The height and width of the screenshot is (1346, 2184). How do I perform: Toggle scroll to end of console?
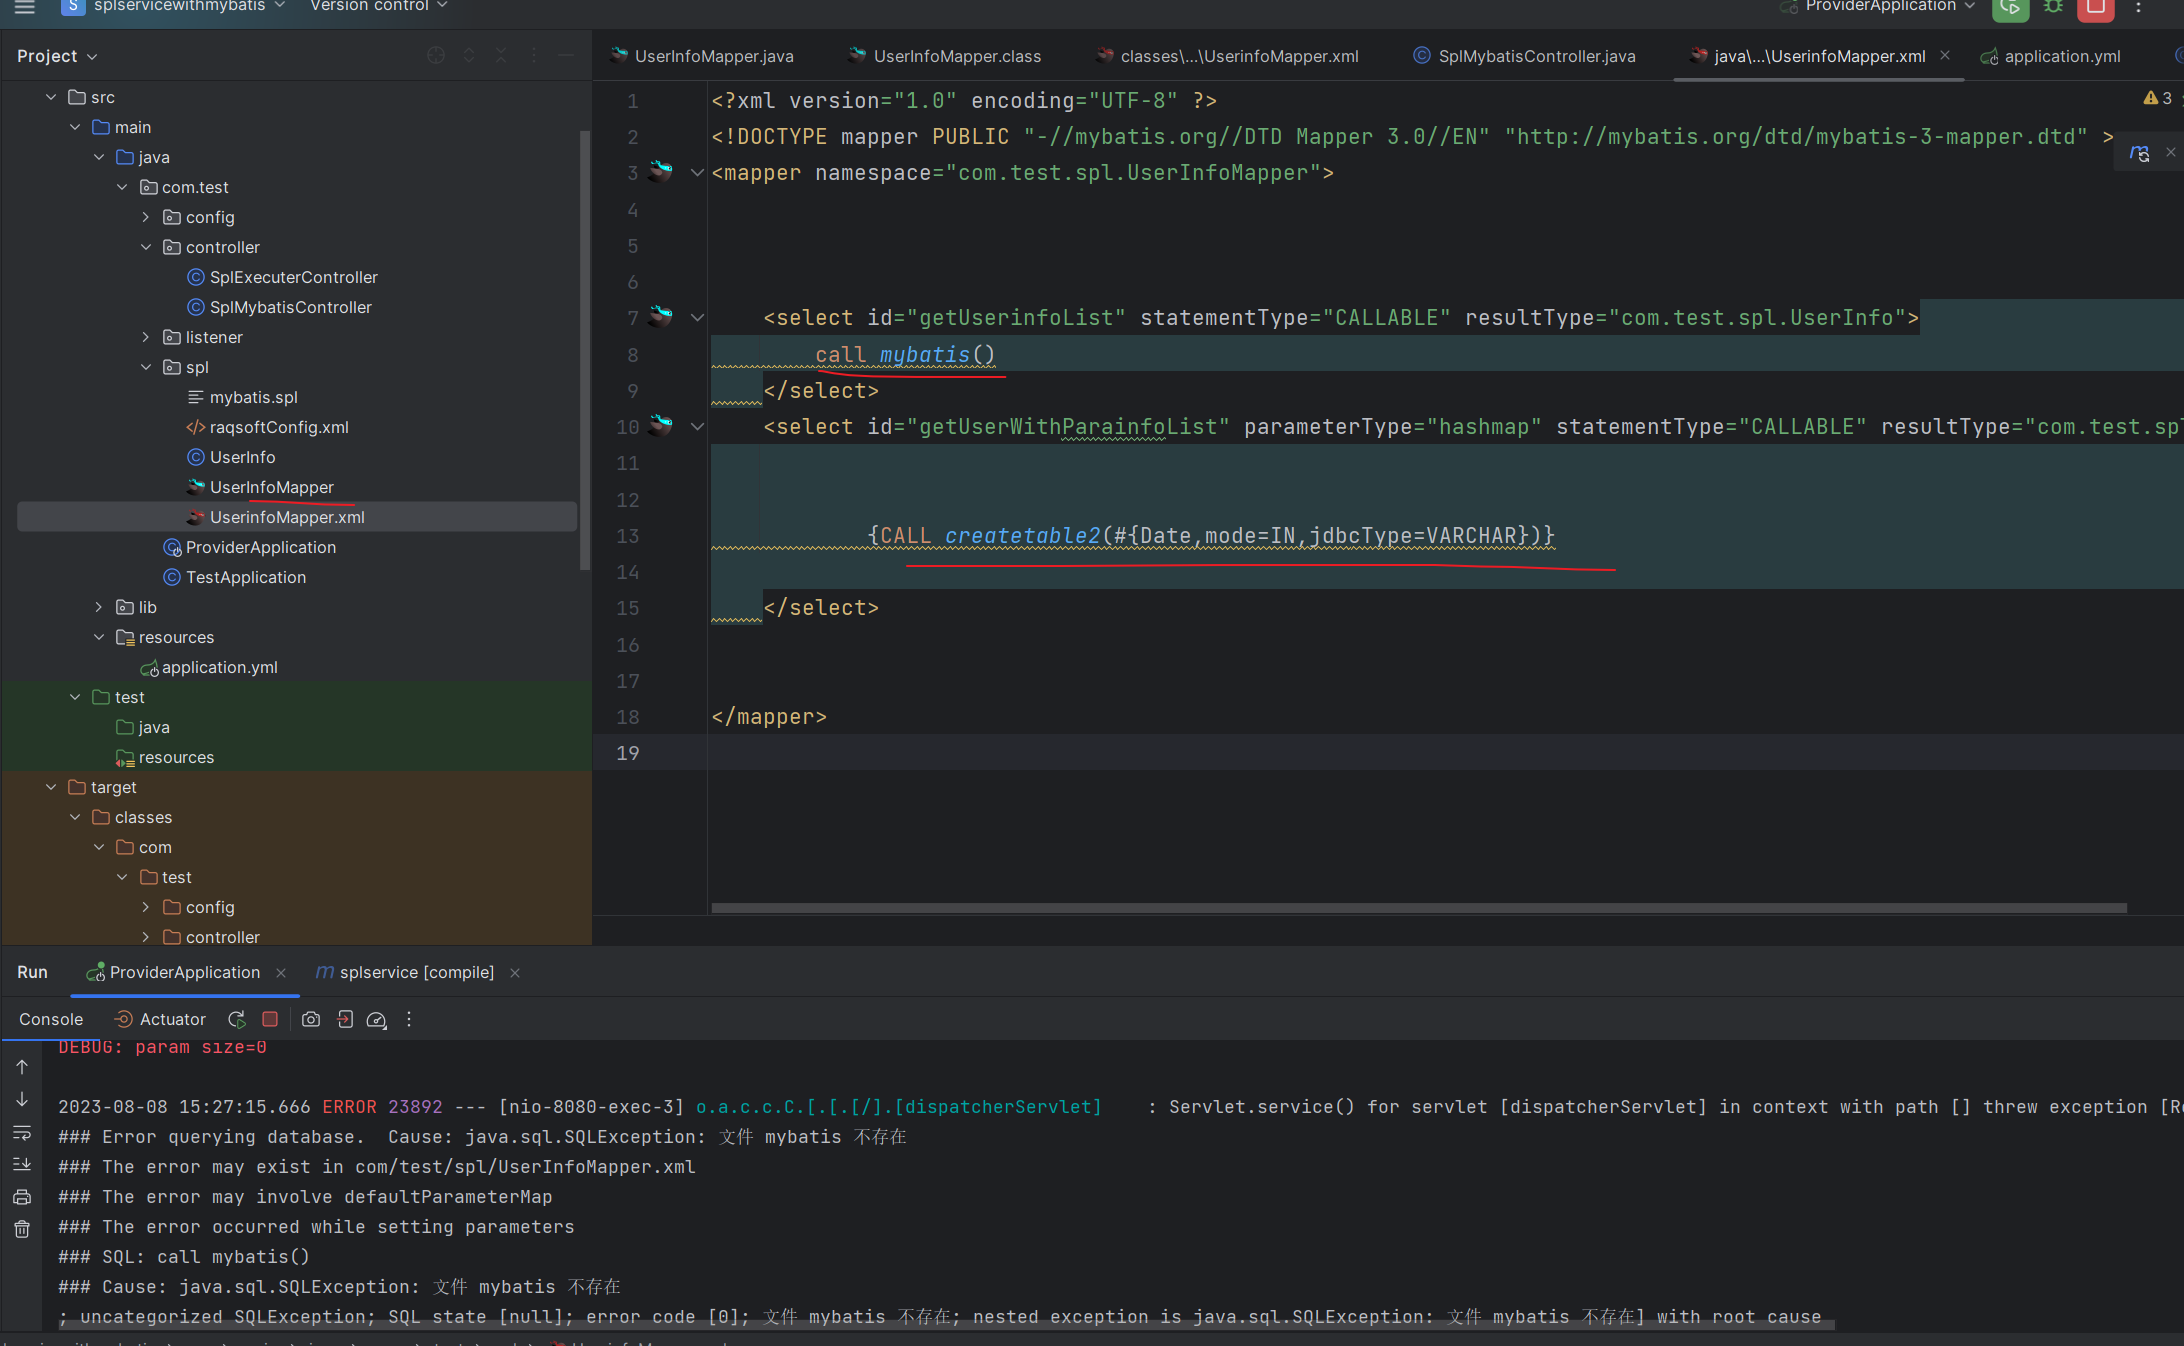[22, 1164]
